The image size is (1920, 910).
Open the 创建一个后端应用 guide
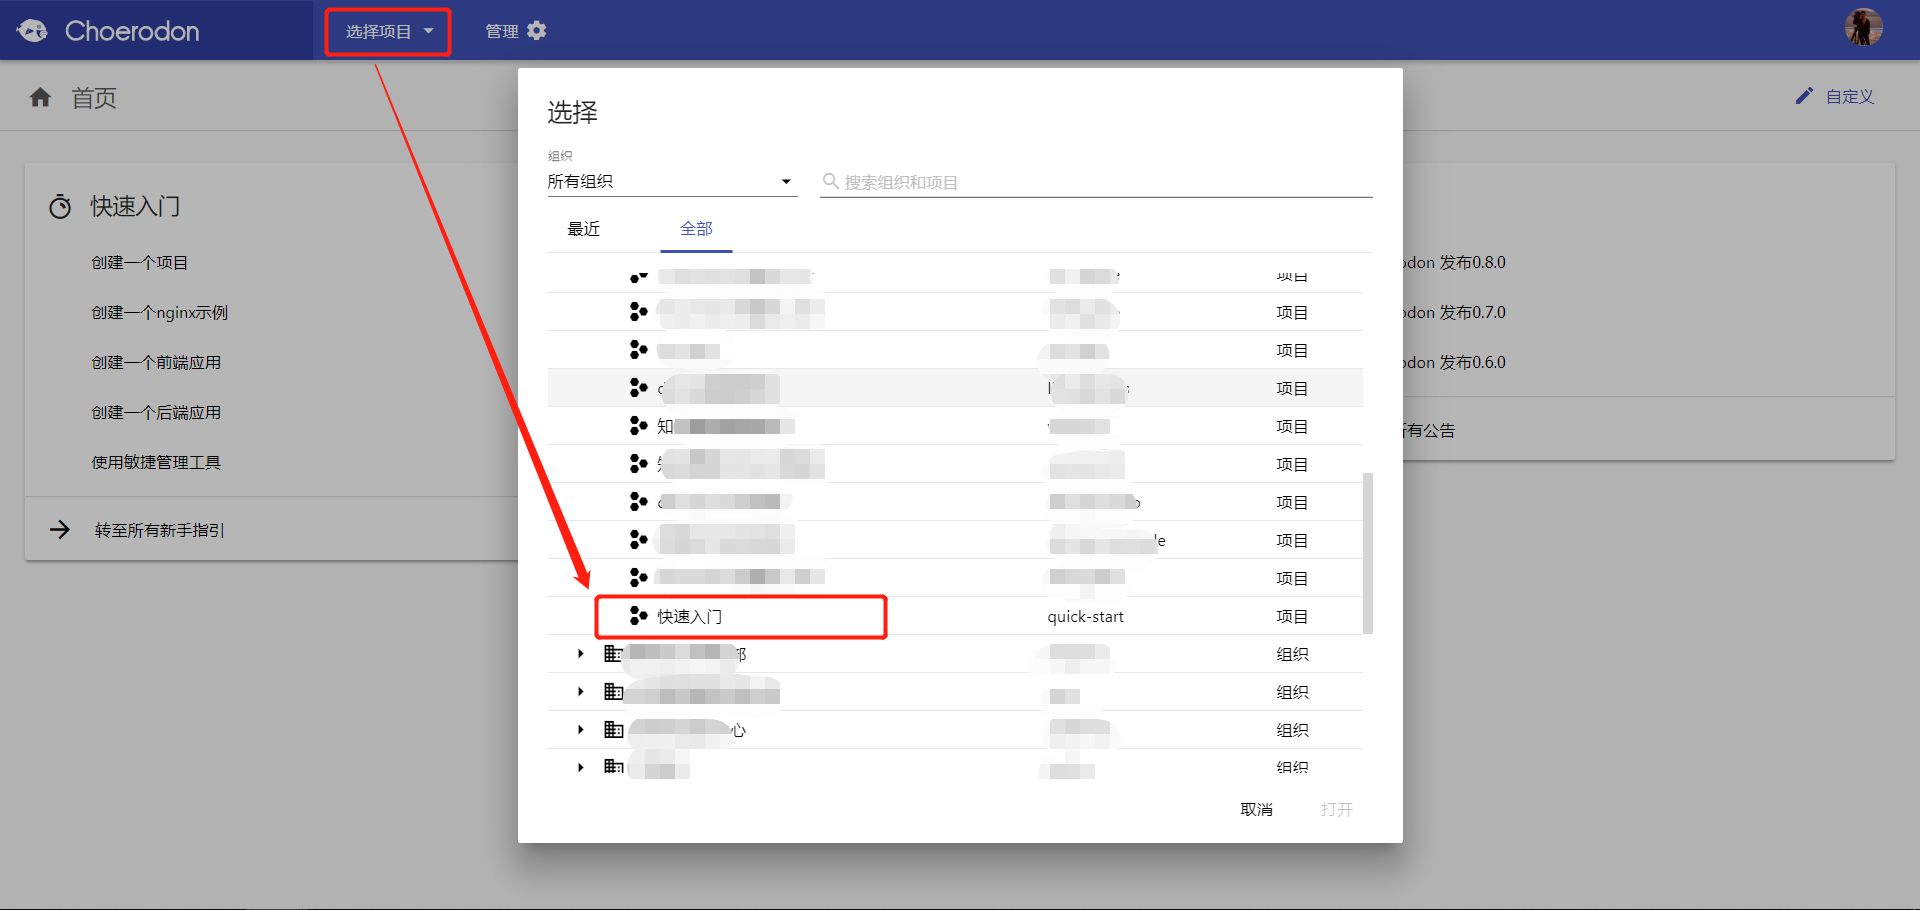(x=156, y=413)
